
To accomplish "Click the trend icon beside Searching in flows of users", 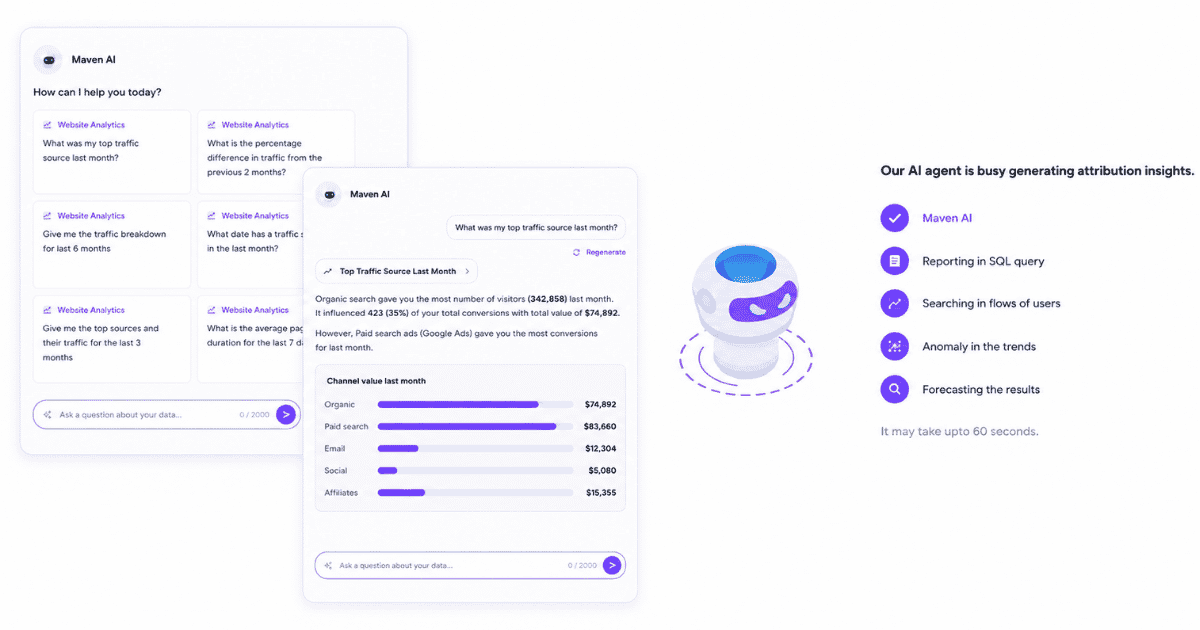I will 894,303.
